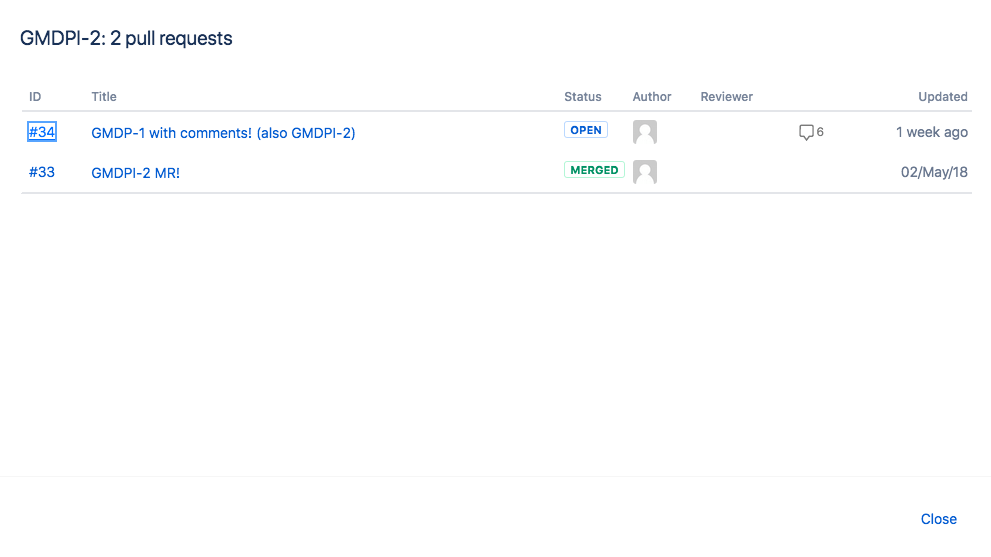Click the OPEN status badge
The image size is (991, 557).
click(x=586, y=130)
